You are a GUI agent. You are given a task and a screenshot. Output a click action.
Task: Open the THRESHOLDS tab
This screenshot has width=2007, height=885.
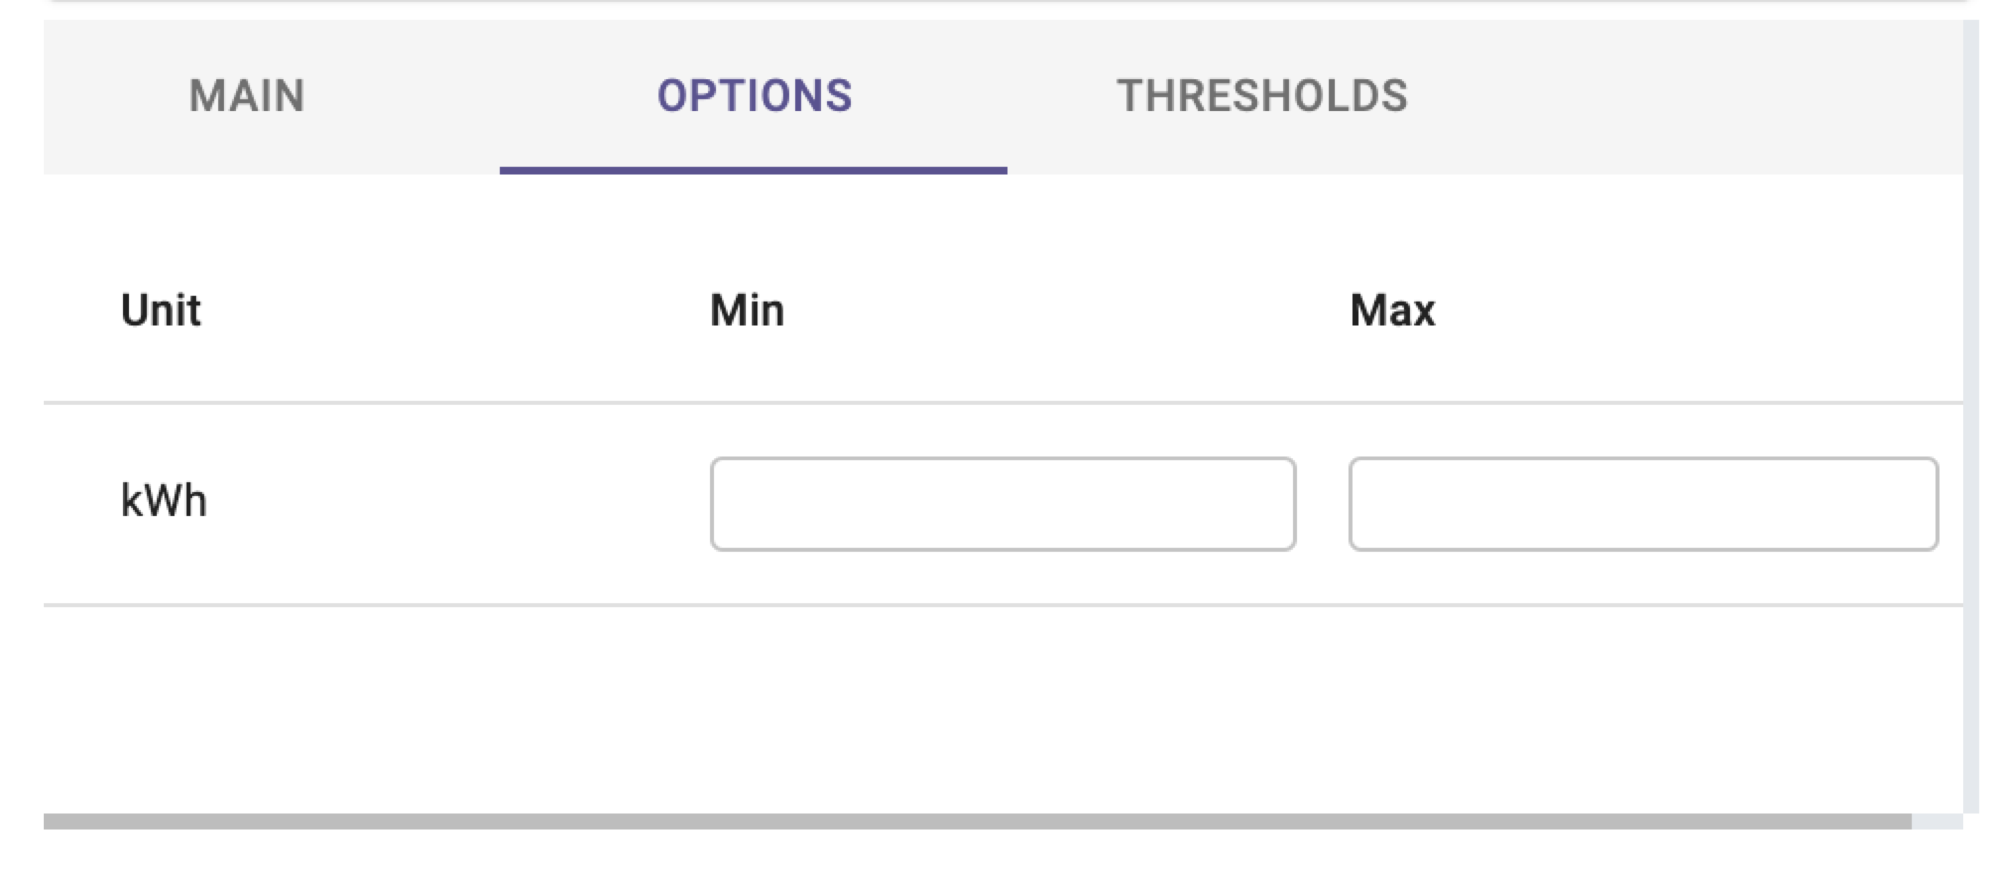(1262, 96)
